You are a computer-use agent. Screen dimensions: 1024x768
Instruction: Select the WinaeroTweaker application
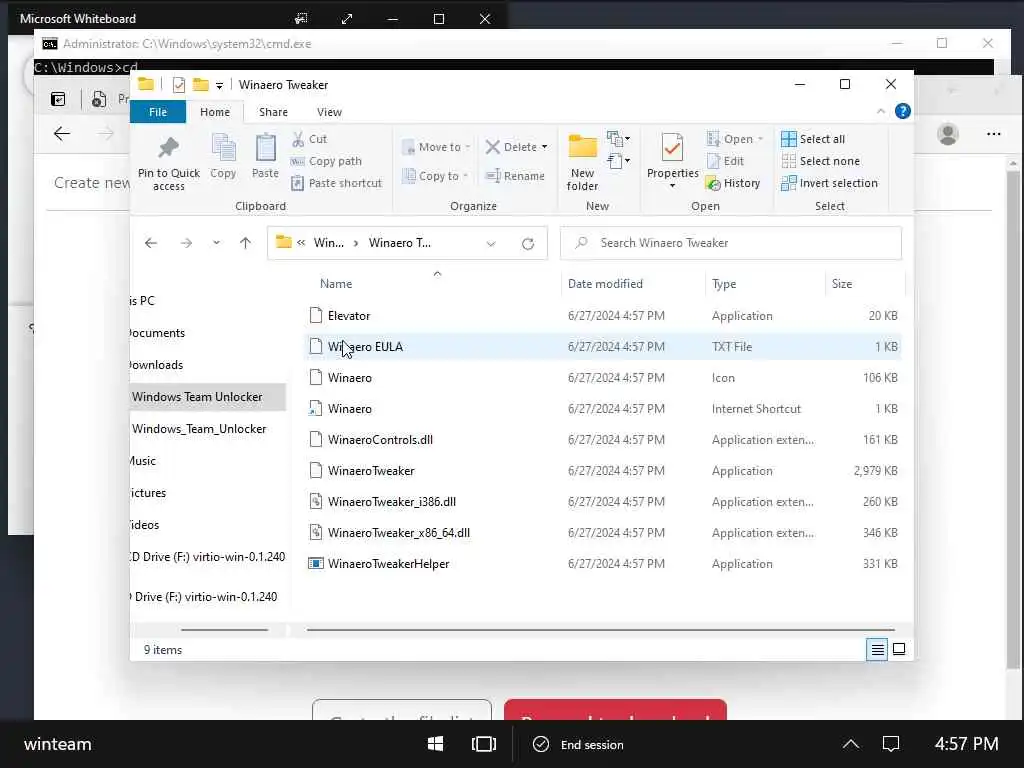coord(603,471)
